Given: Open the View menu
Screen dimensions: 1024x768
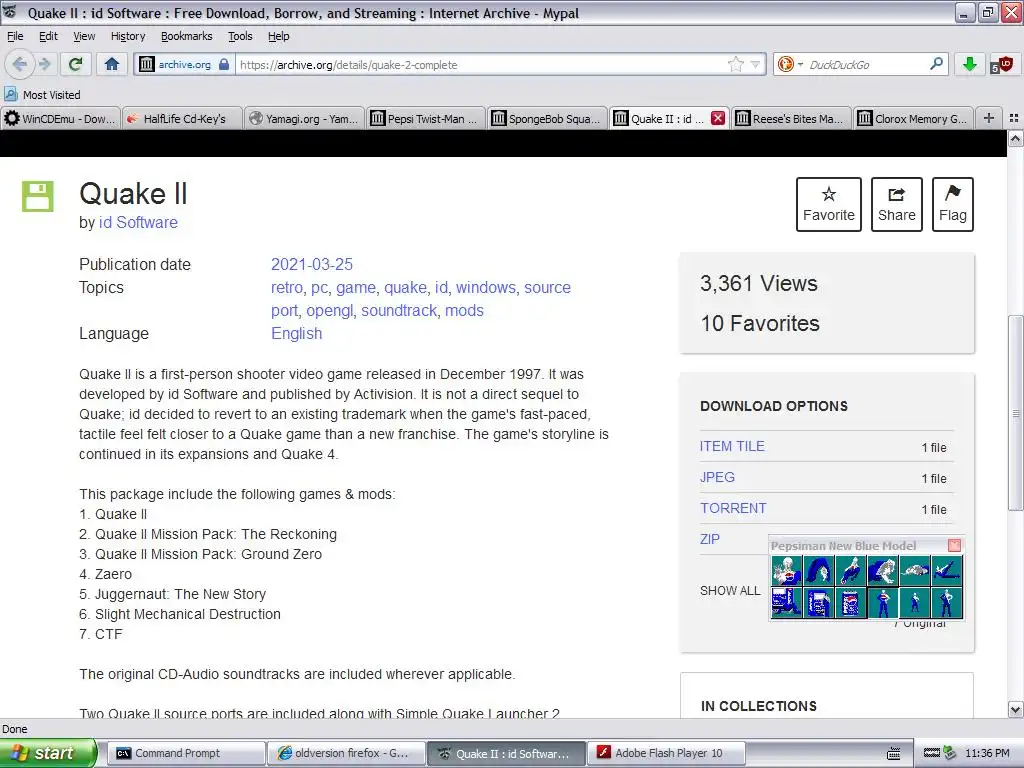Looking at the screenshot, I should (x=84, y=36).
